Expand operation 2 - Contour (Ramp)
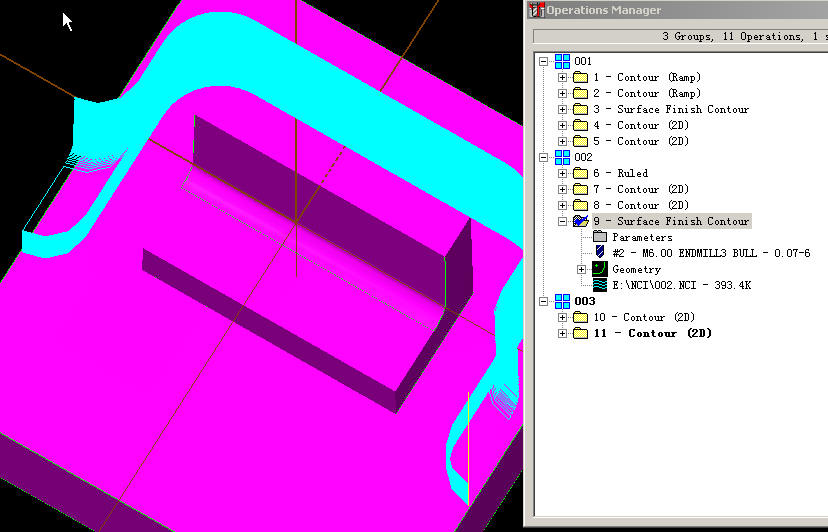The height and width of the screenshot is (532, 828). (x=562, y=94)
